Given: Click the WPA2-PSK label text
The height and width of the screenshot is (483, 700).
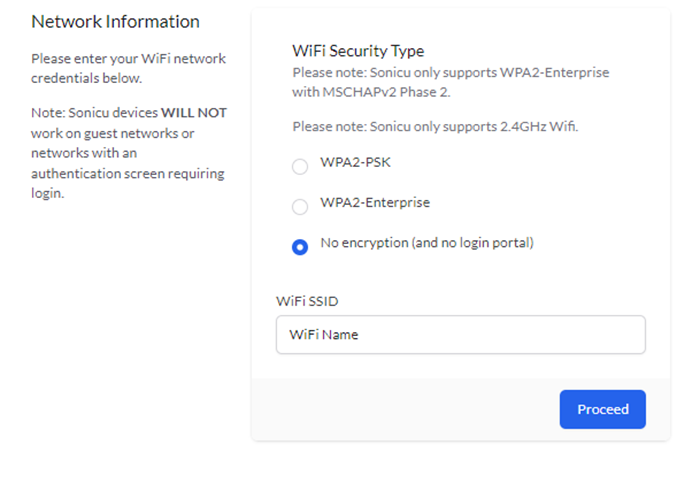Looking at the screenshot, I should tap(348, 162).
